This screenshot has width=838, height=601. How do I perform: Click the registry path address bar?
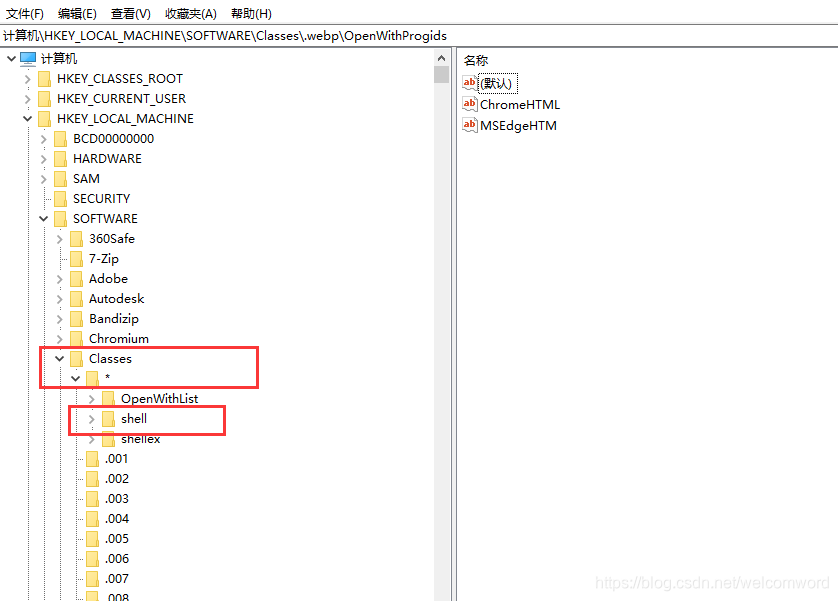pyautogui.click(x=419, y=36)
